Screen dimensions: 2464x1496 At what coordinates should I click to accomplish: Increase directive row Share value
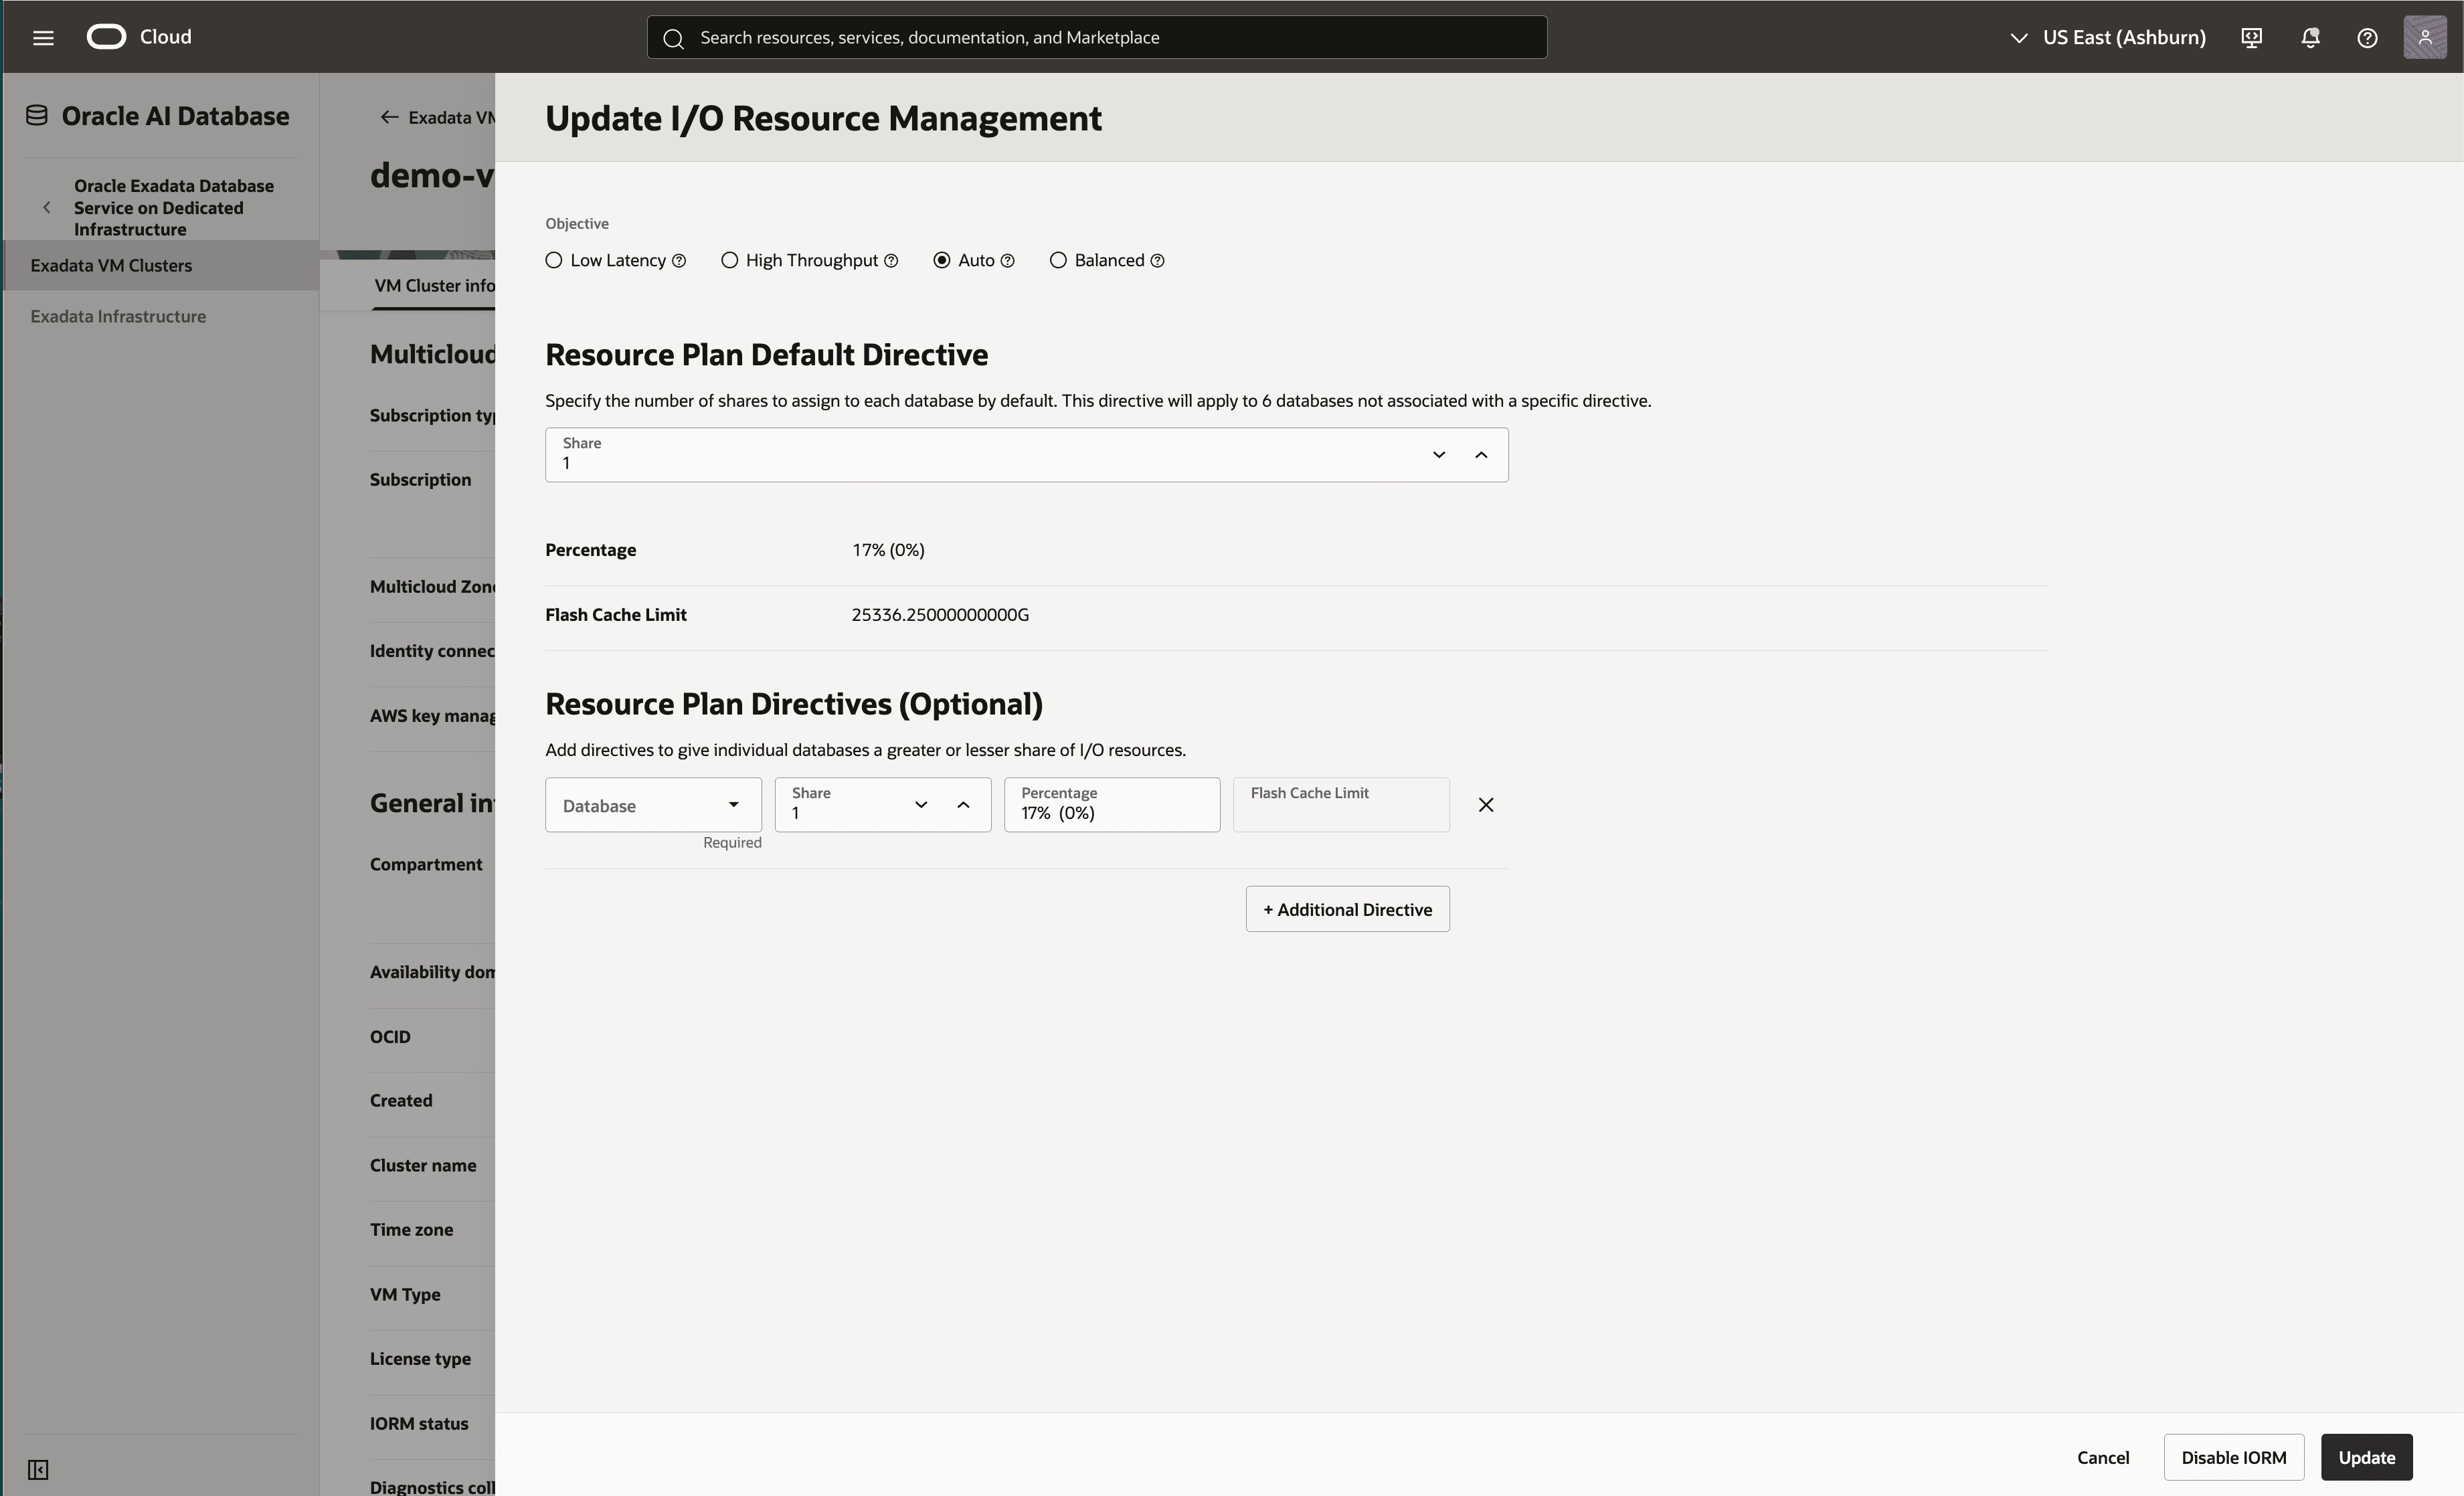[963, 805]
